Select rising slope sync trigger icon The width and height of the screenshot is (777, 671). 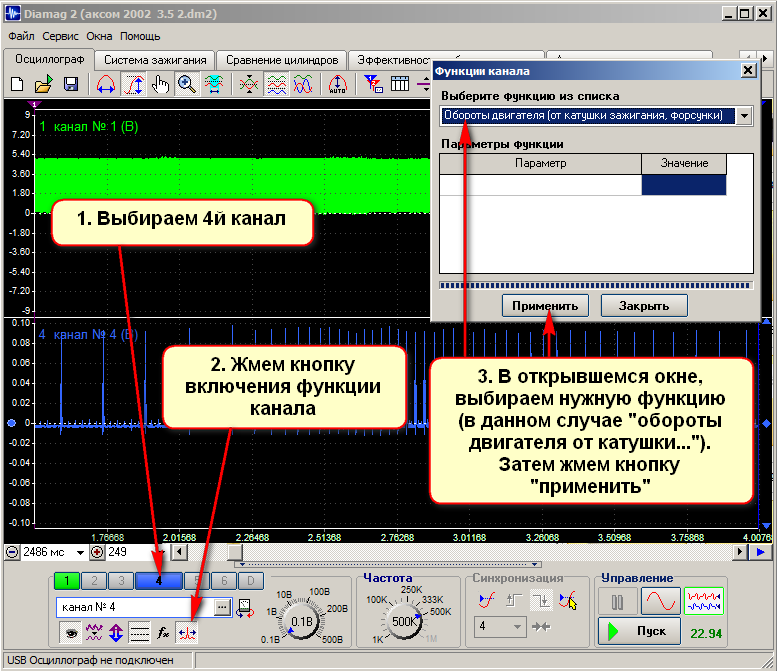[487, 601]
